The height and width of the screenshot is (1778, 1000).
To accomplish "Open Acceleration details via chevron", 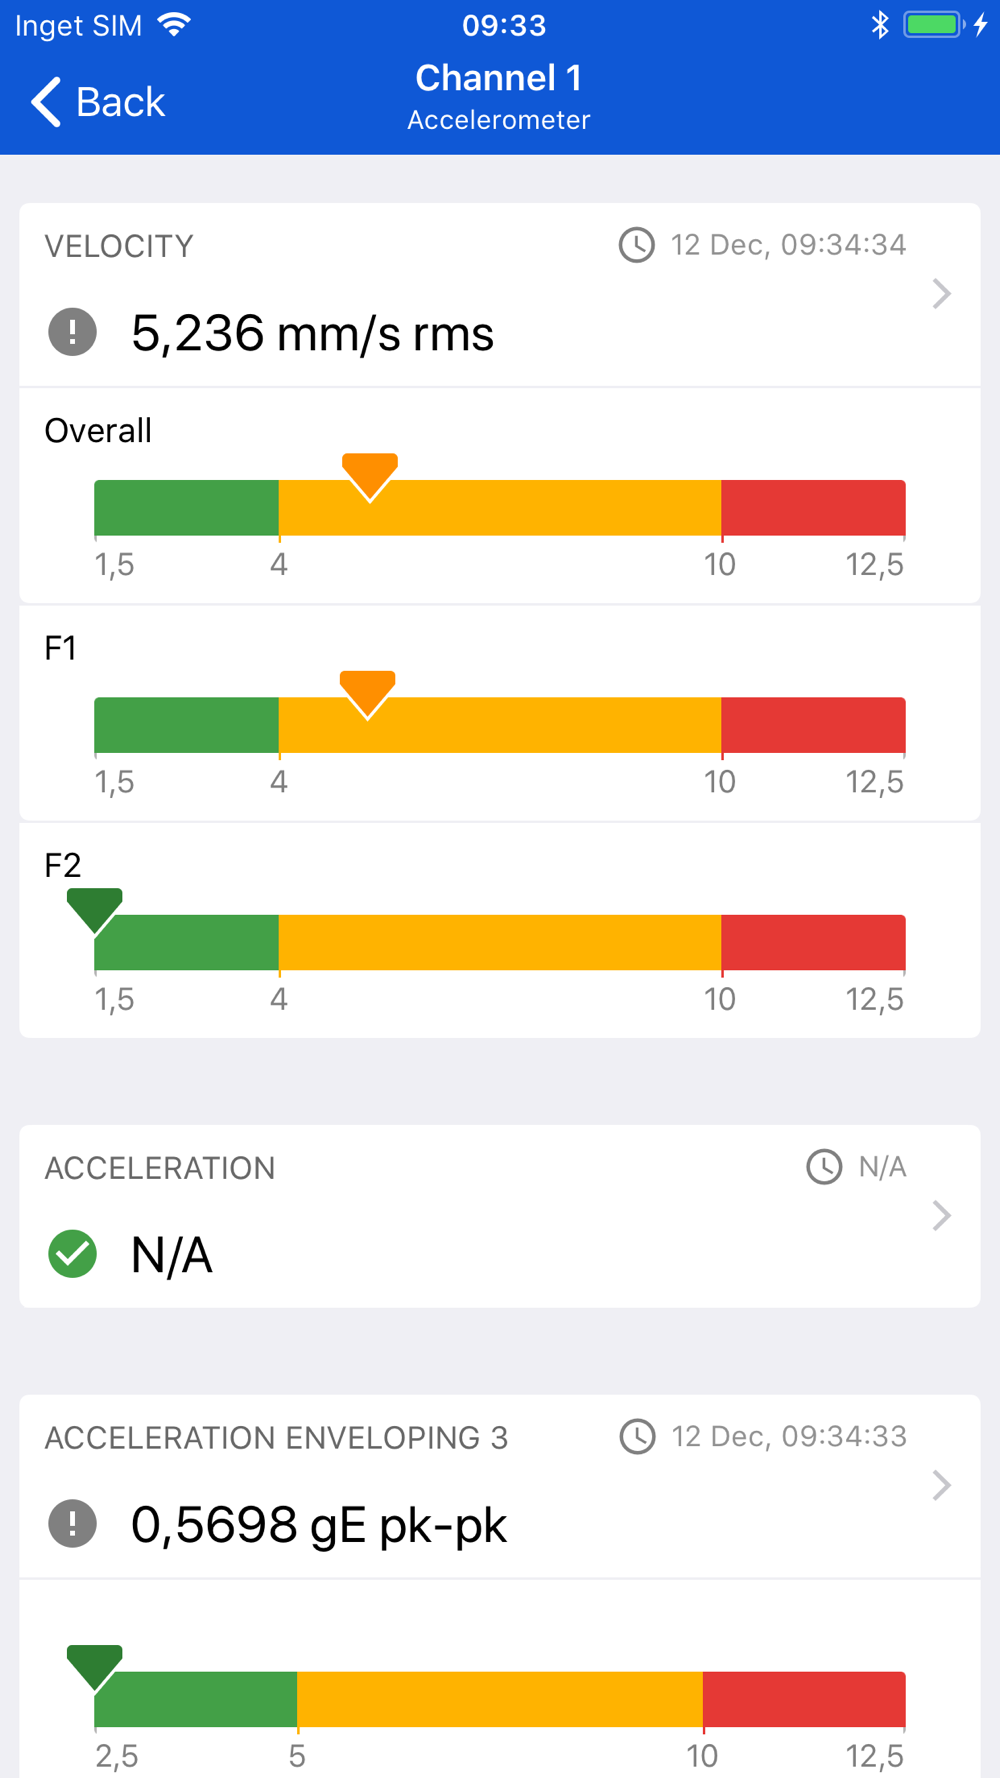I will 941,1216.
